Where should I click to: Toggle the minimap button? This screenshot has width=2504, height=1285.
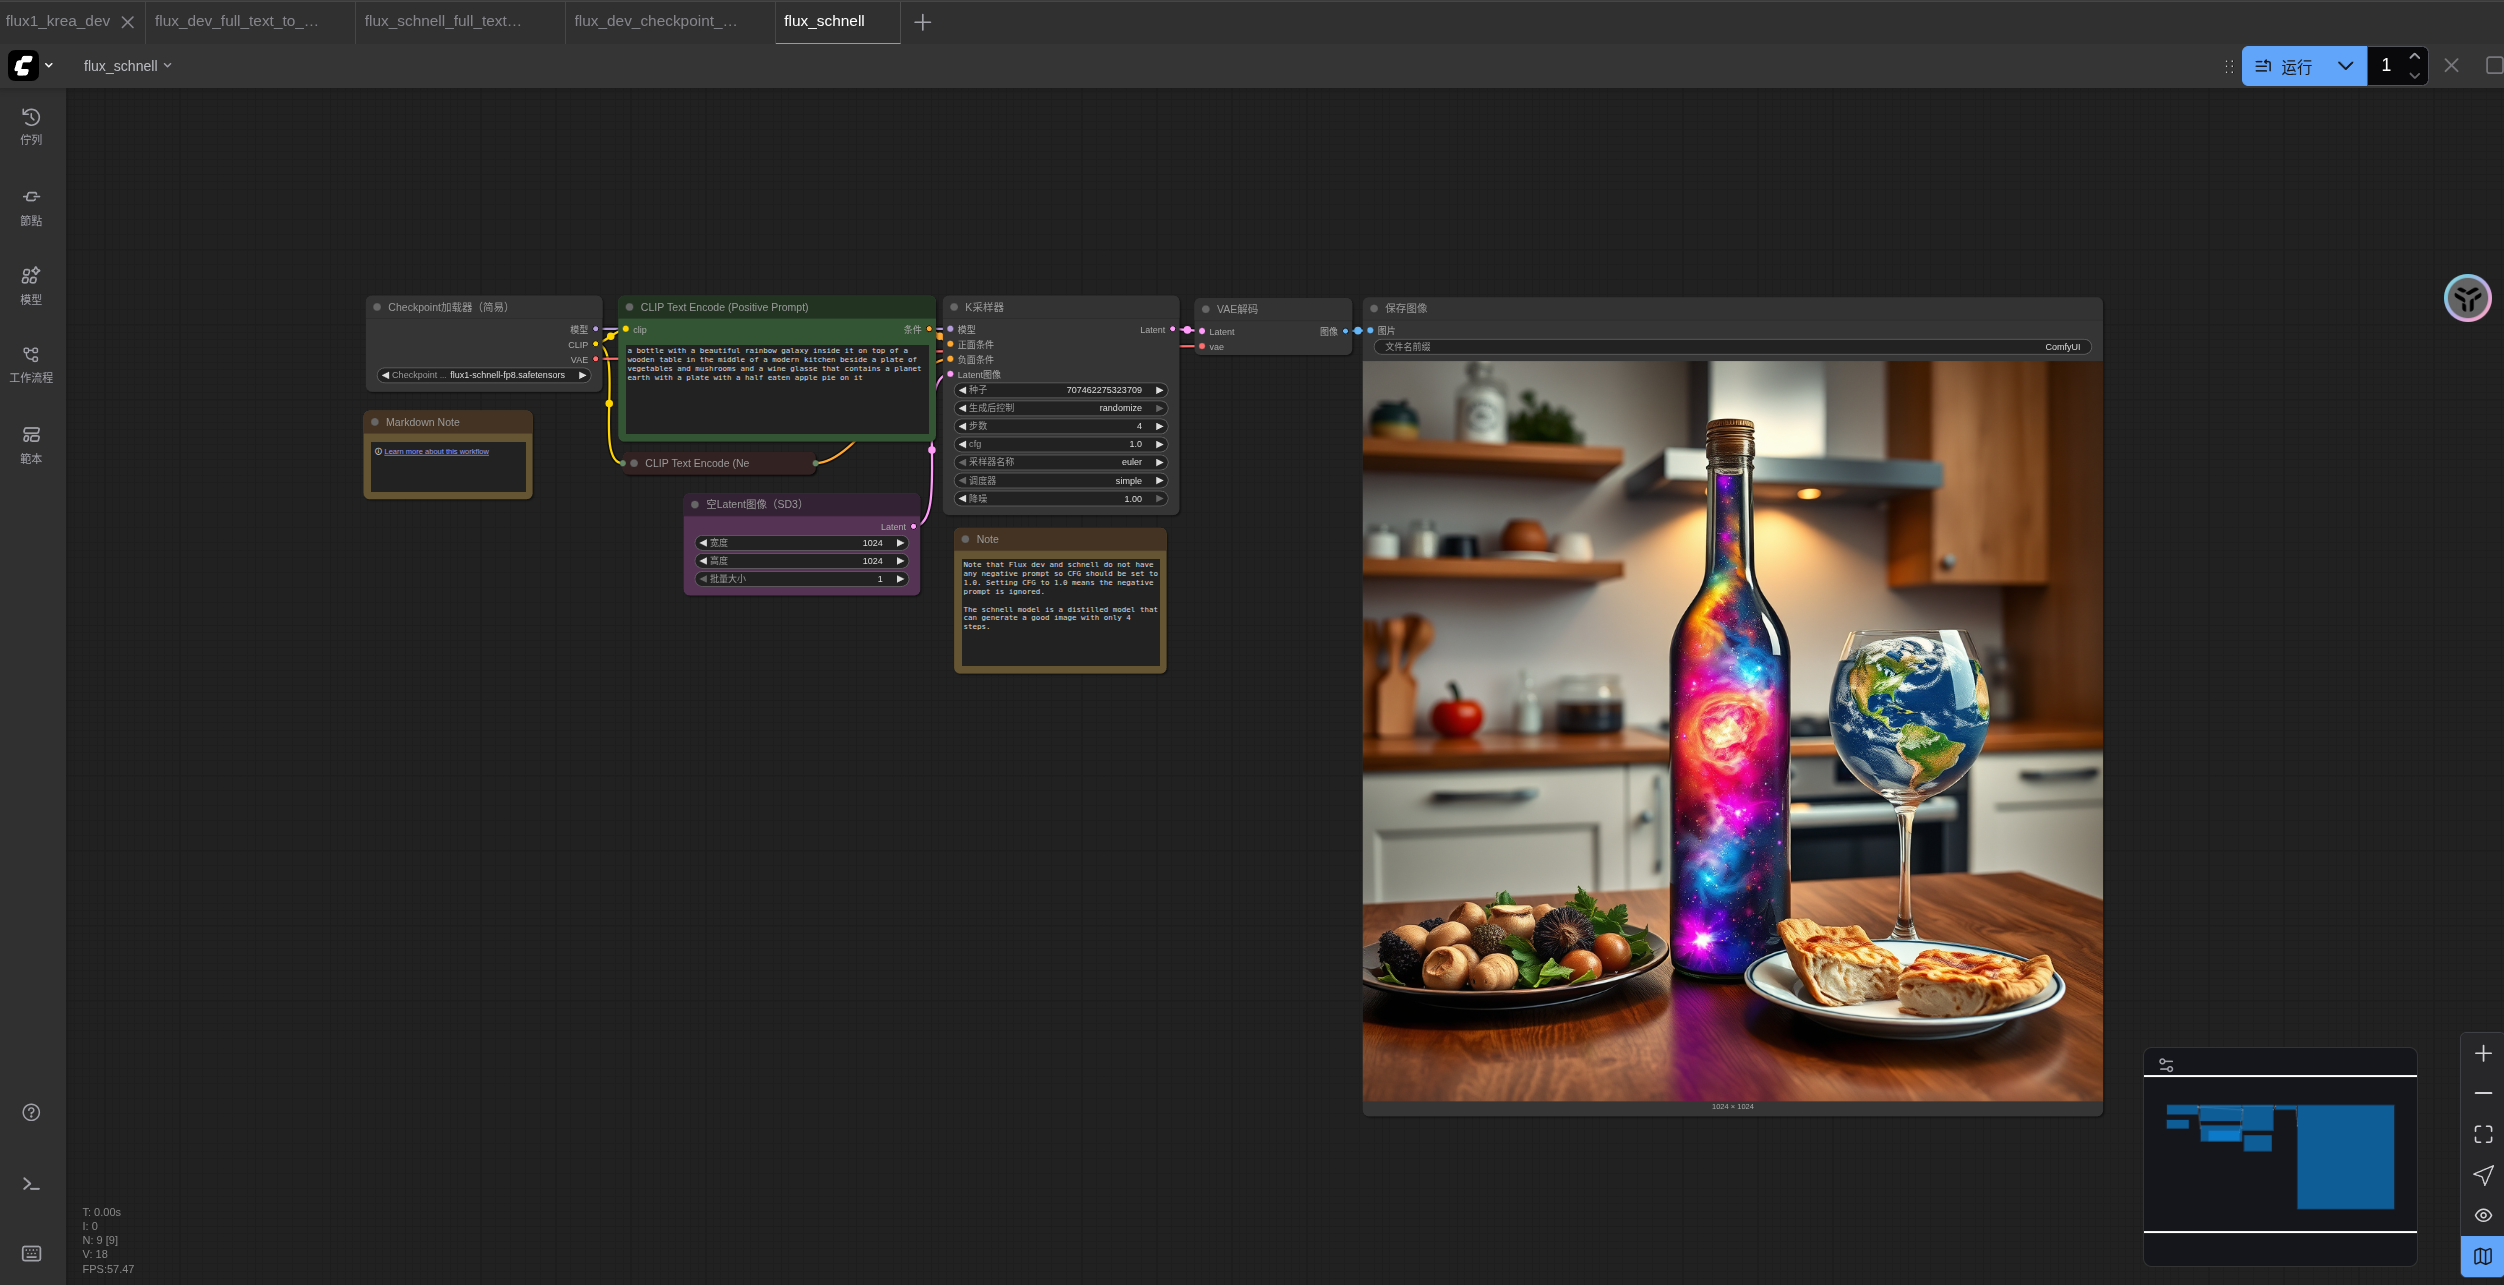pyautogui.click(x=2483, y=1256)
